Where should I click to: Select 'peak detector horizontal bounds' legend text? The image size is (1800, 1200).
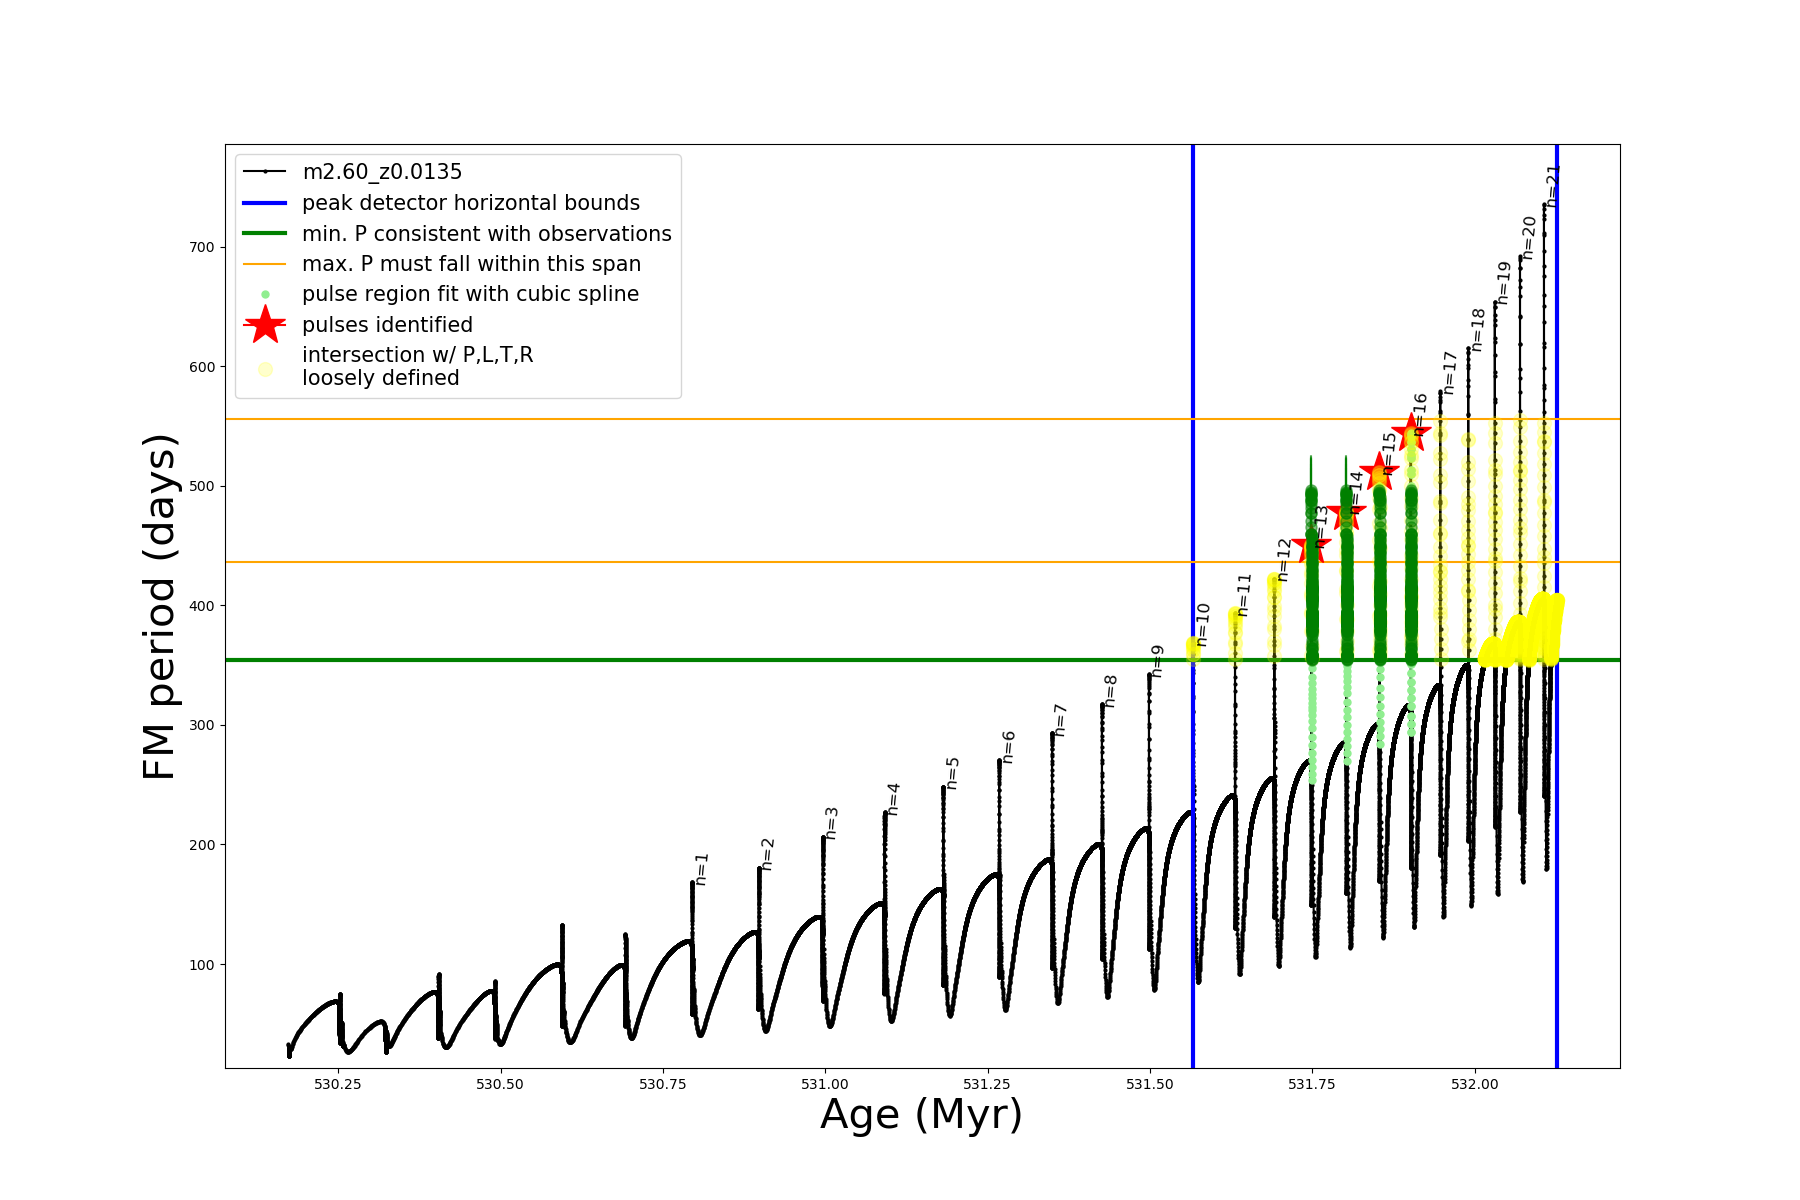(x=471, y=203)
